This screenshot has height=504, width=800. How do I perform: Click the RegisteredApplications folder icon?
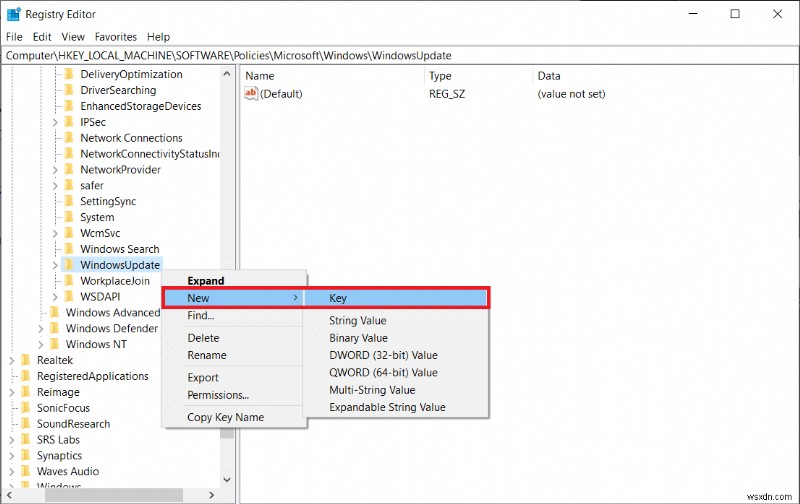click(x=26, y=376)
